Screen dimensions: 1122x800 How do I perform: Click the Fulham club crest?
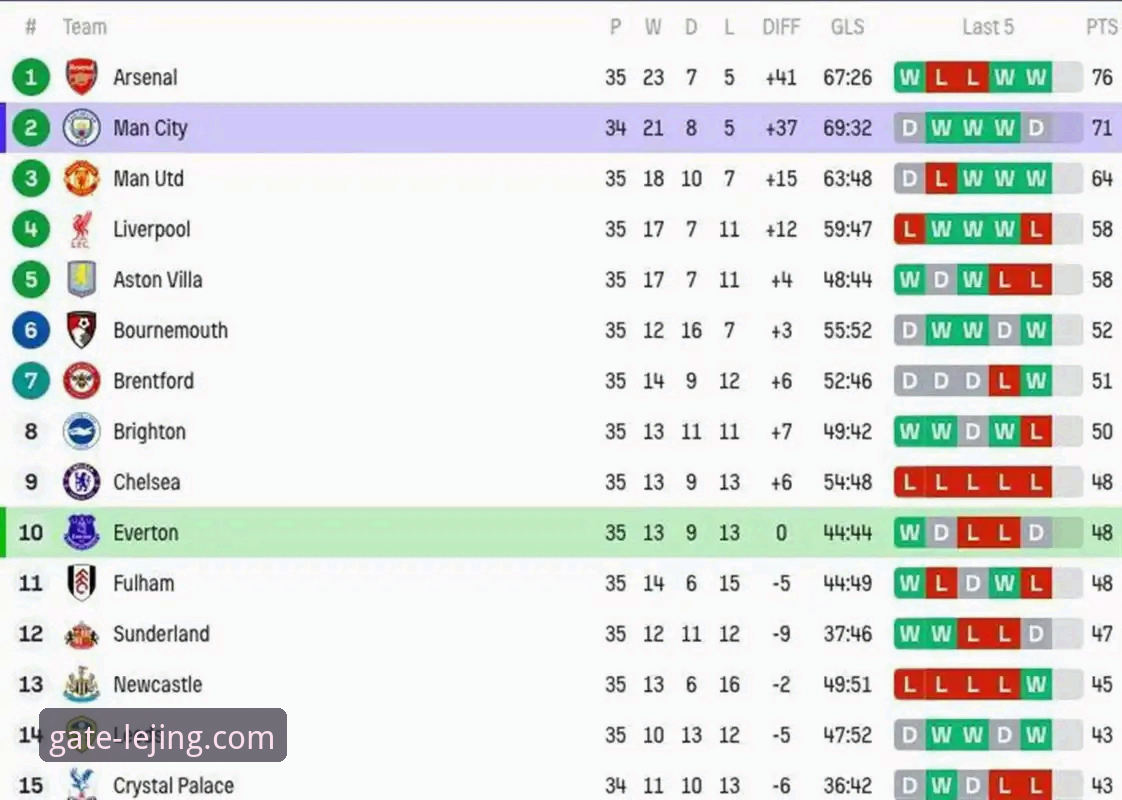[x=81, y=583]
